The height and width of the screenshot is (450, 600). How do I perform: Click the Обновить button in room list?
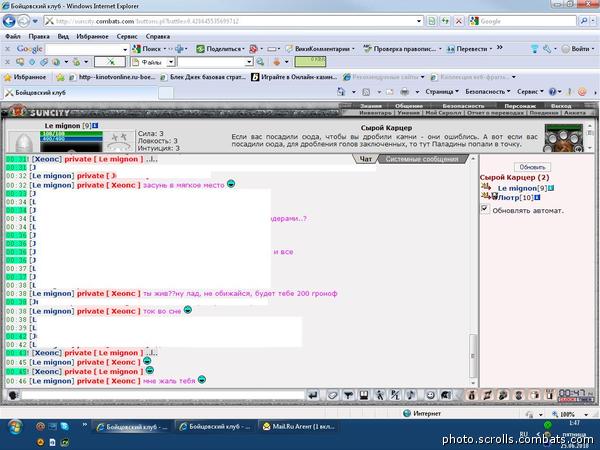532,167
